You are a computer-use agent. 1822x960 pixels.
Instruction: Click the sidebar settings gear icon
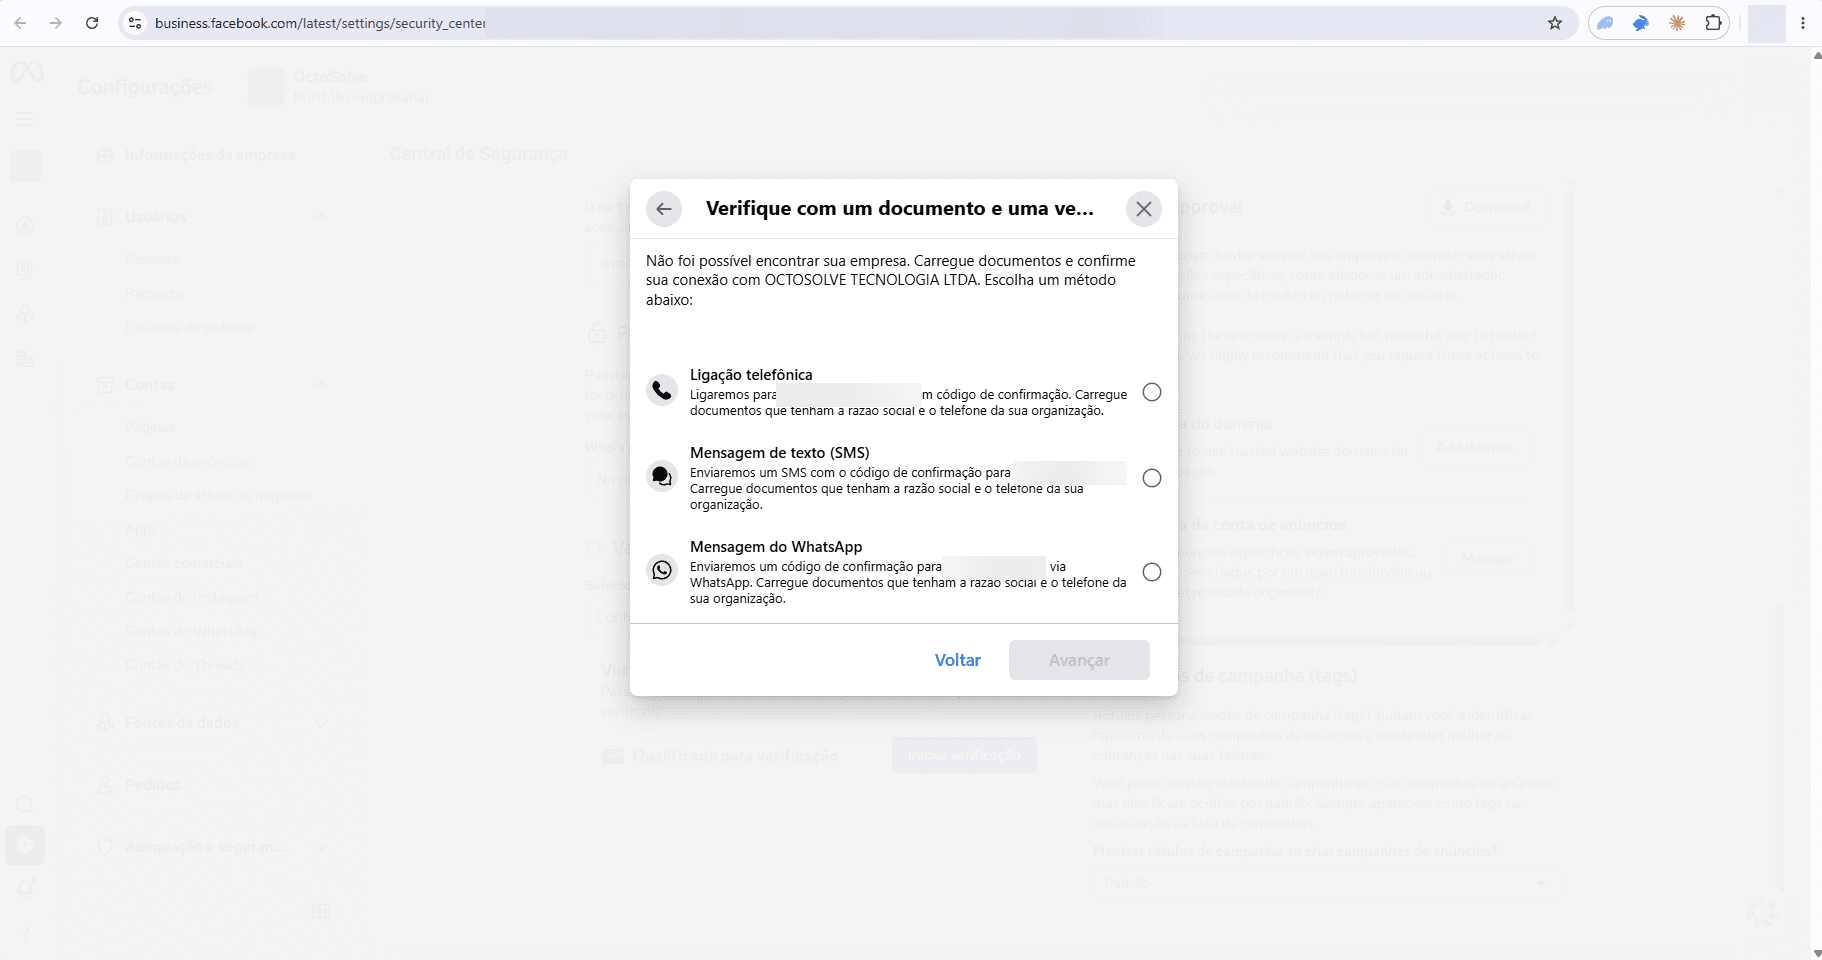pyautogui.click(x=25, y=845)
